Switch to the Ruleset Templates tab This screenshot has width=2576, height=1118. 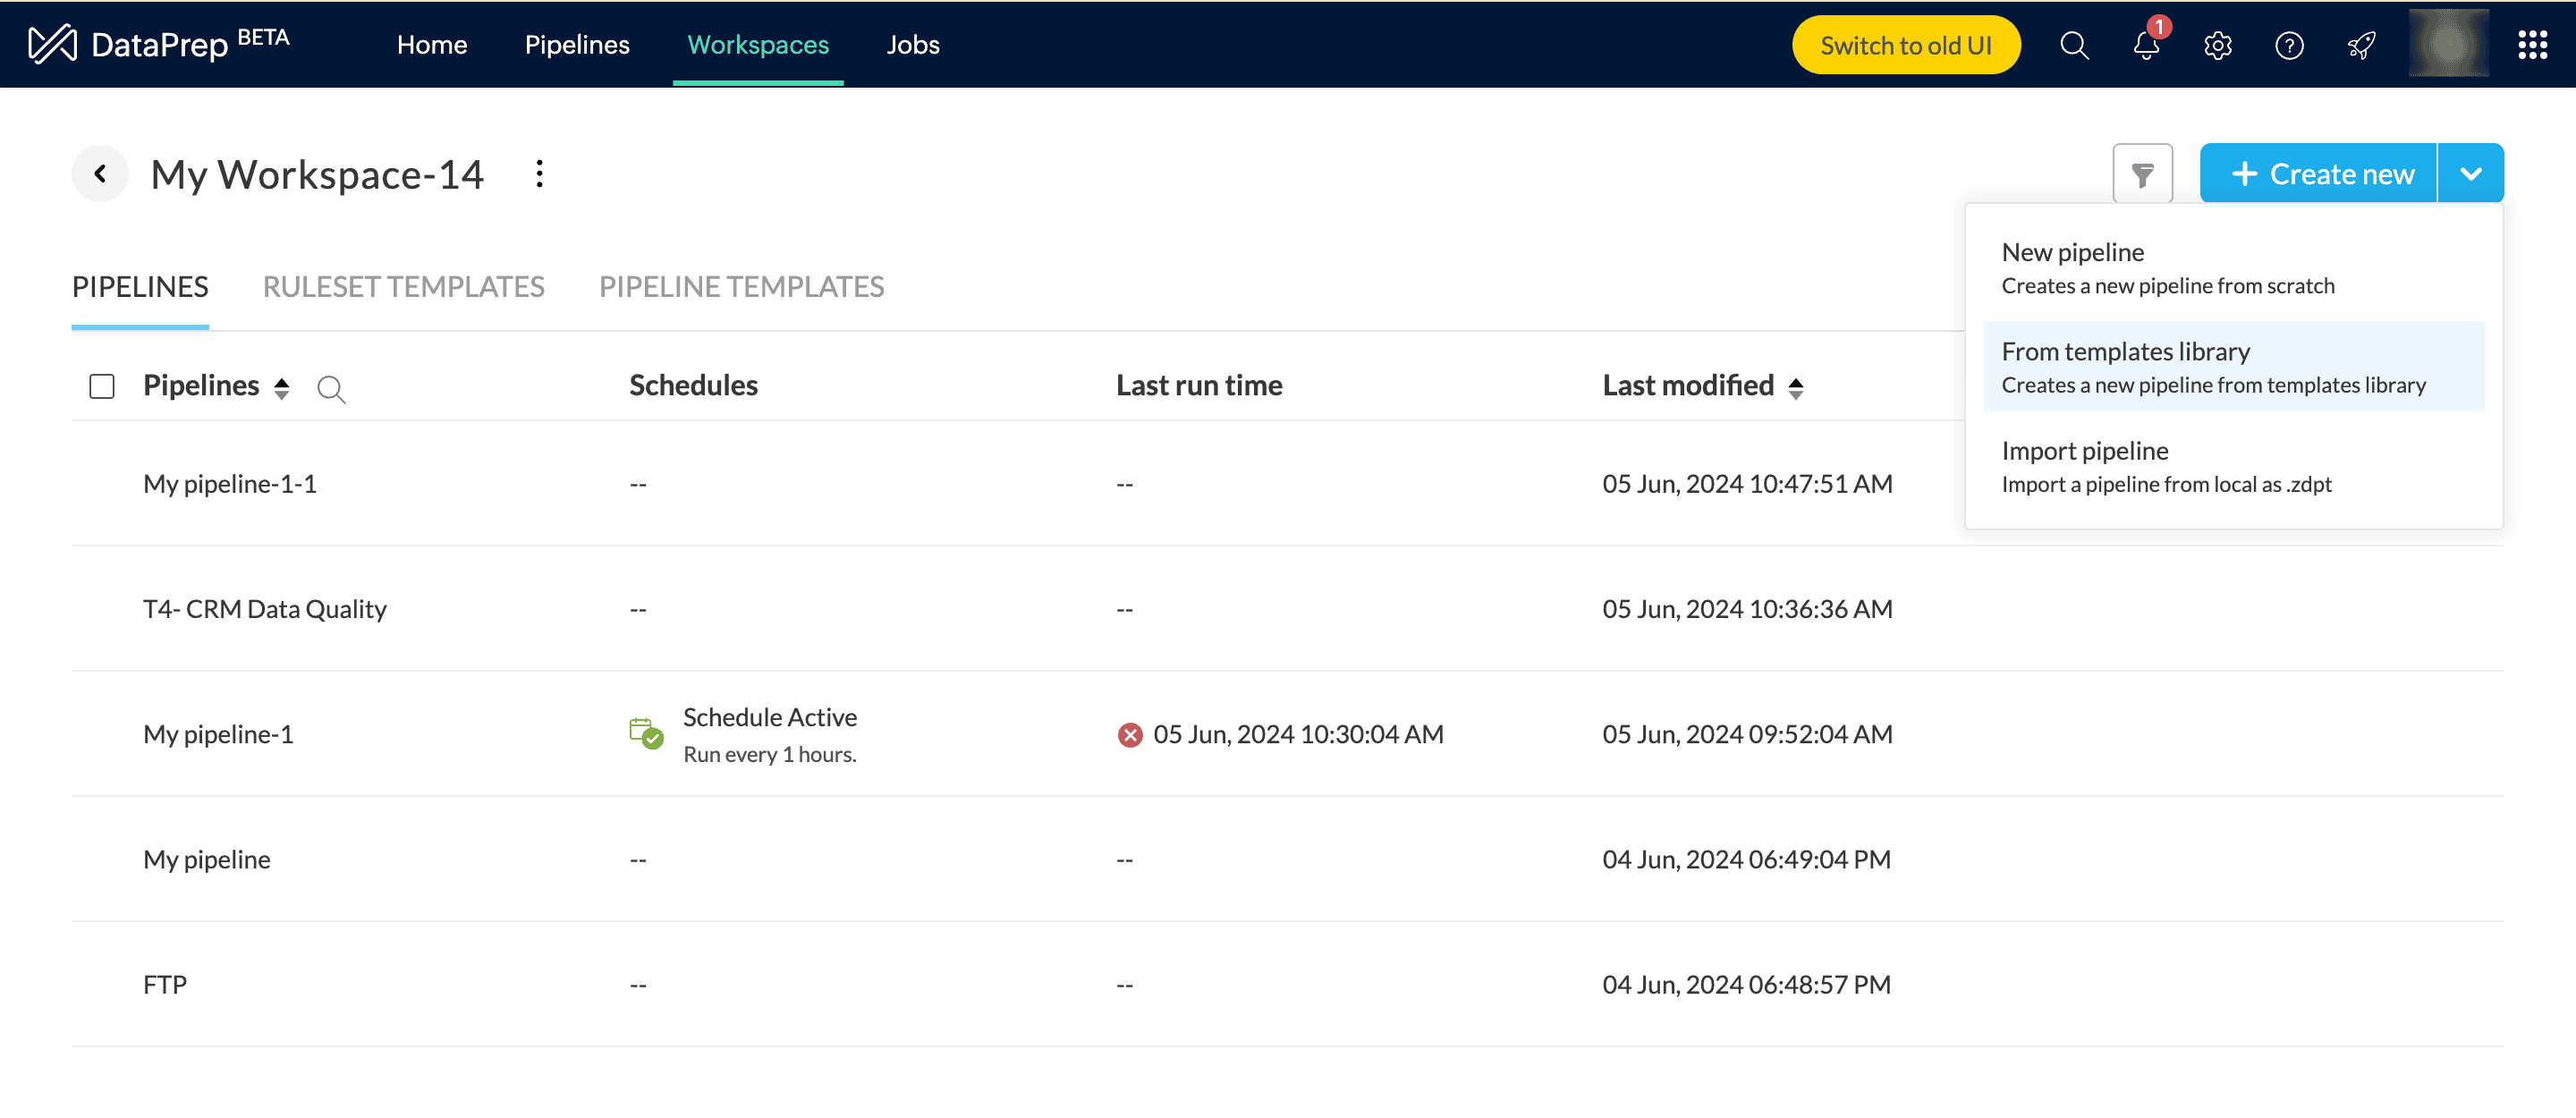[403, 287]
